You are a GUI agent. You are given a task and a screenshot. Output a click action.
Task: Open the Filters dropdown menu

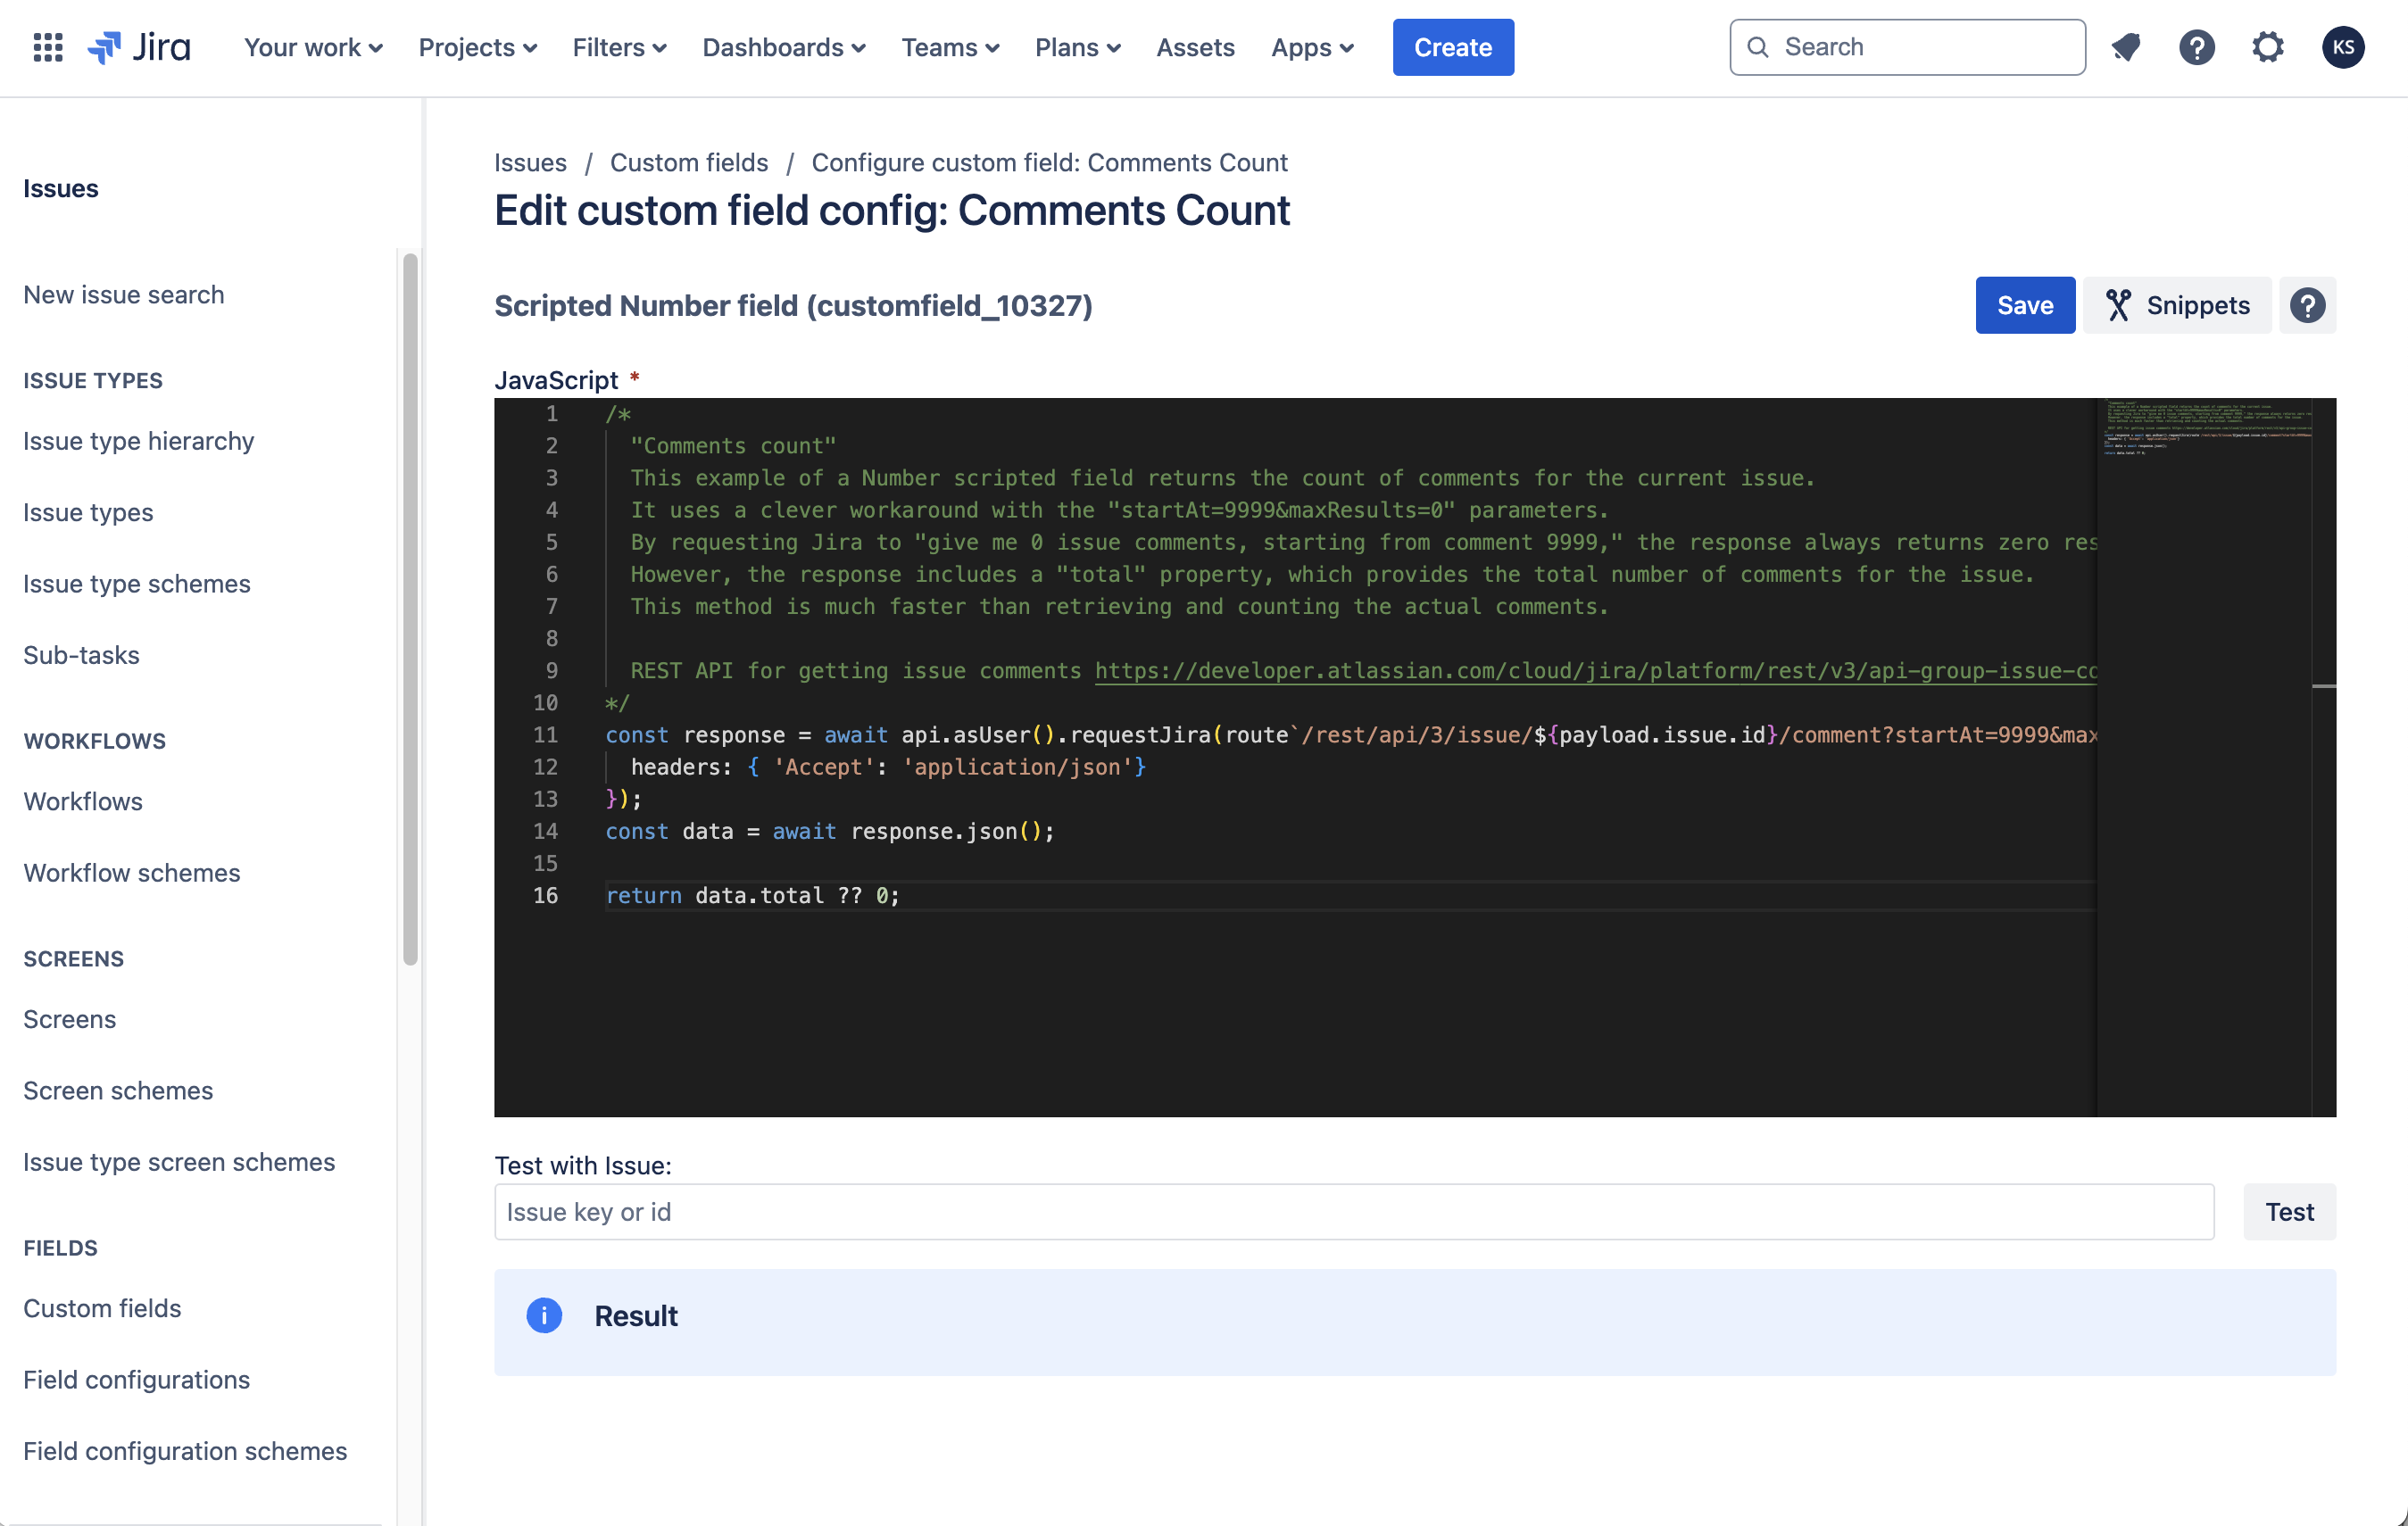coord(619,47)
